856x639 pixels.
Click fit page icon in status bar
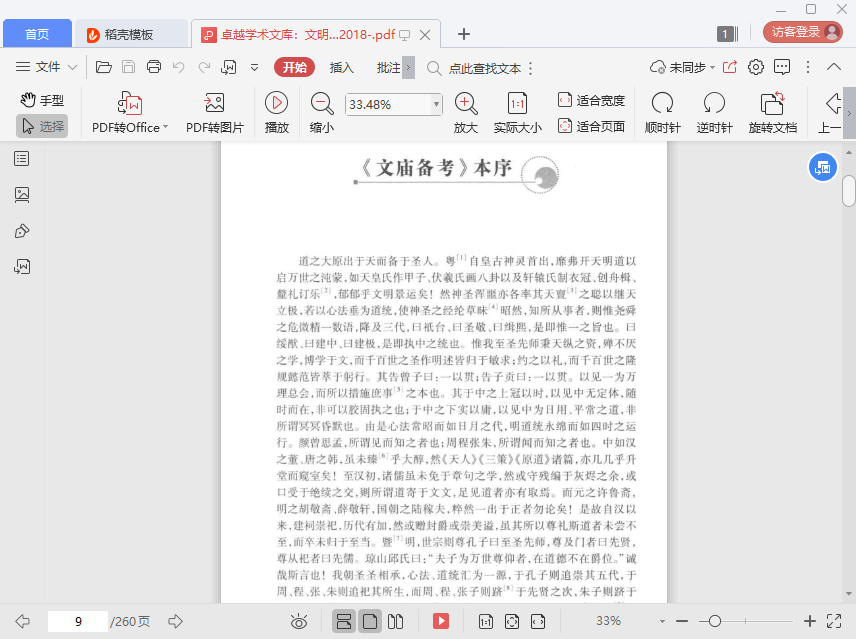(x=512, y=621)
